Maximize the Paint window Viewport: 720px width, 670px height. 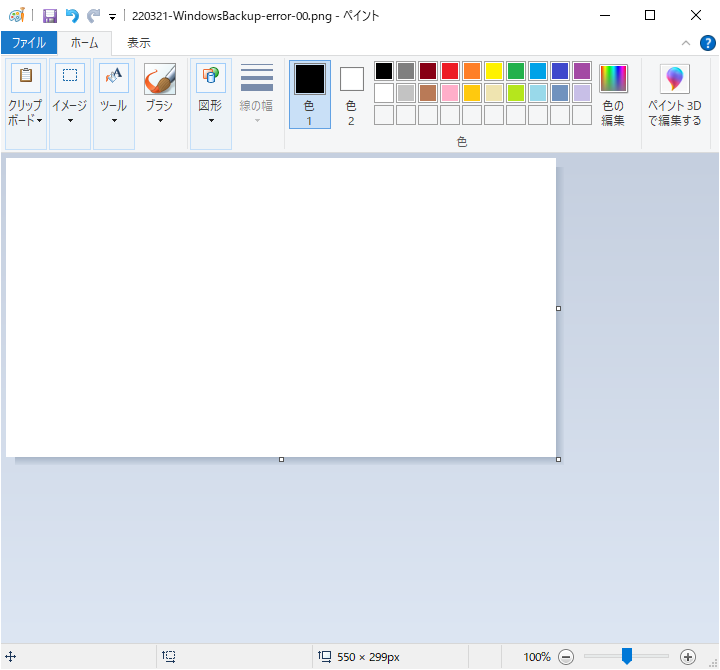(650, 16)
